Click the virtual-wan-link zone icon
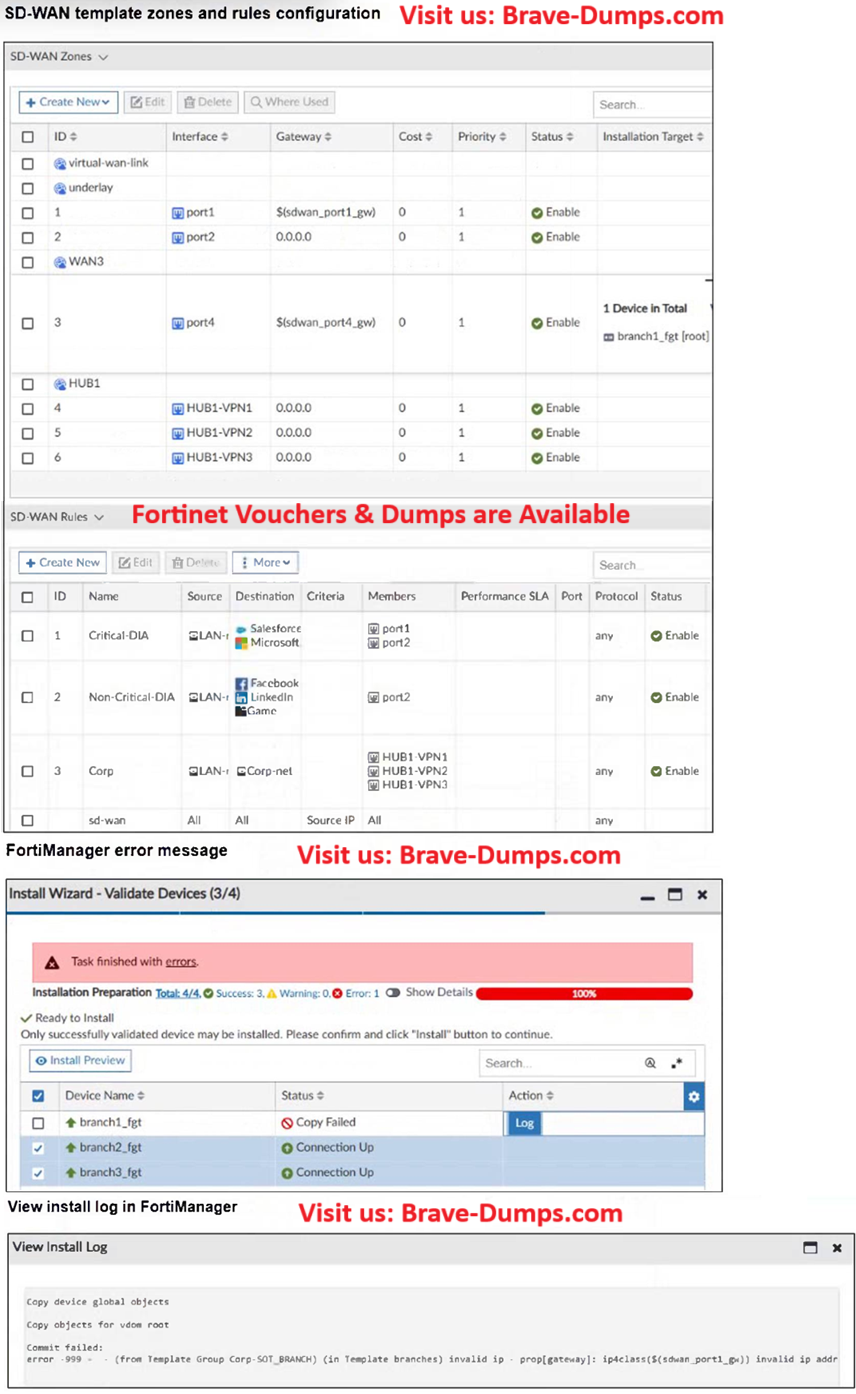Viewport: 856px width, 1394px height. click(x=60, y=163)
